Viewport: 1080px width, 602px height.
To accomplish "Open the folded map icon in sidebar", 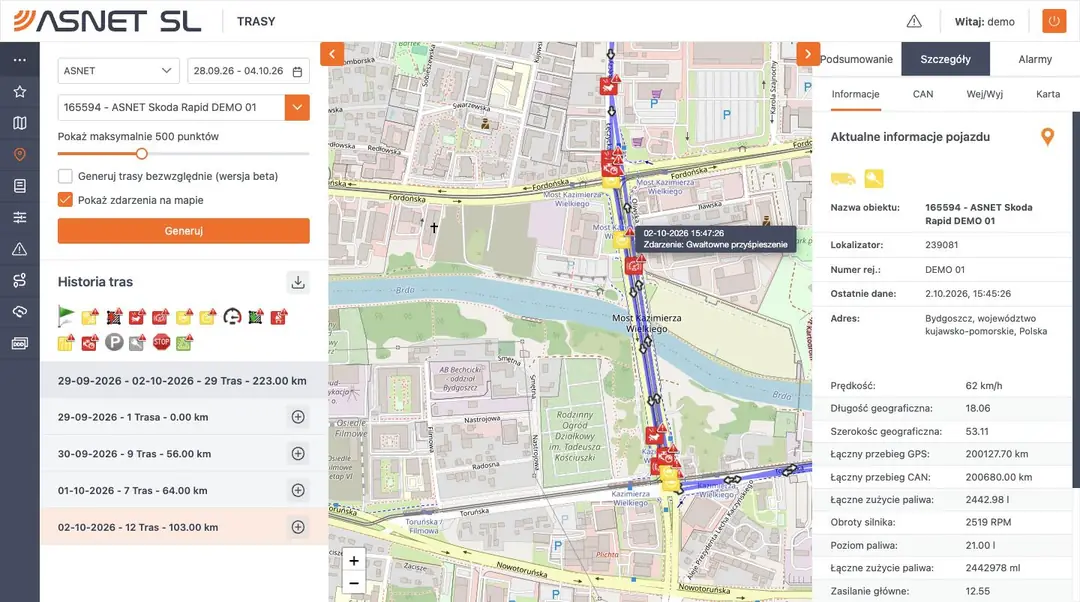I will (19, 123).
